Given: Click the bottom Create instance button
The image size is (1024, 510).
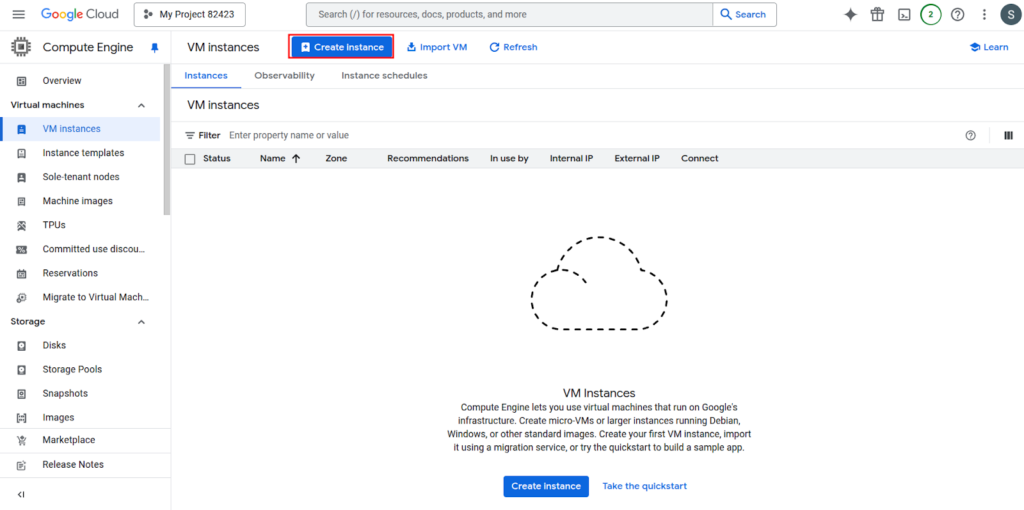Looking at the screenshot, I should [546, 486].
